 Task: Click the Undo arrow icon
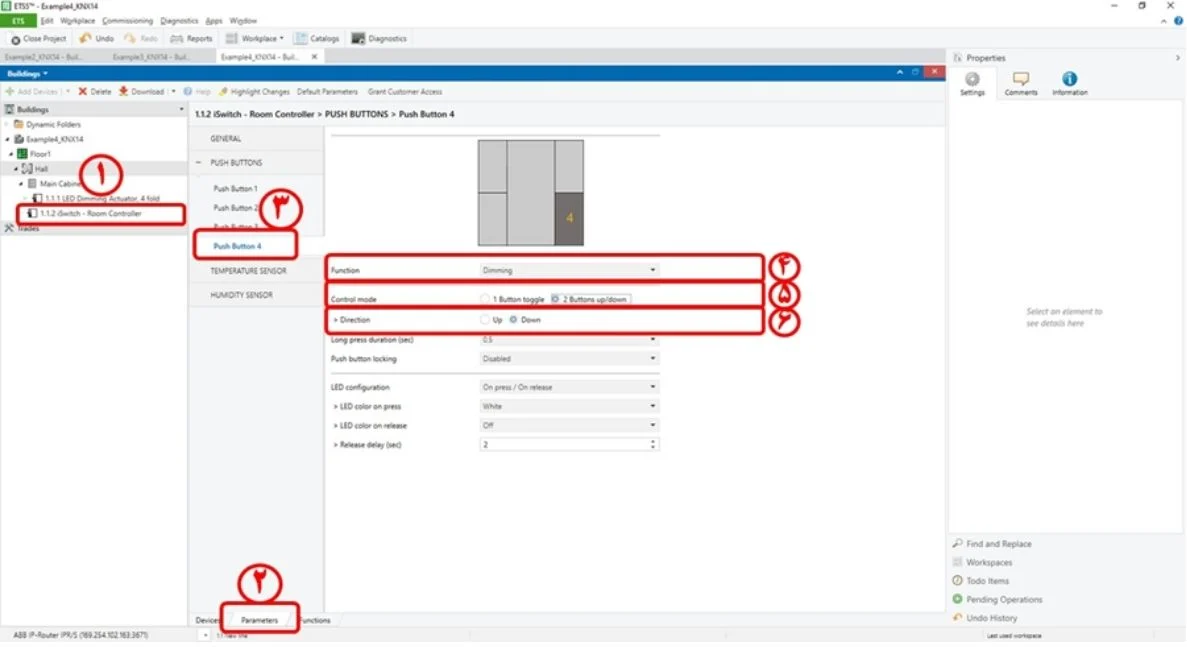pyautogui.click(x=85, y=38)
